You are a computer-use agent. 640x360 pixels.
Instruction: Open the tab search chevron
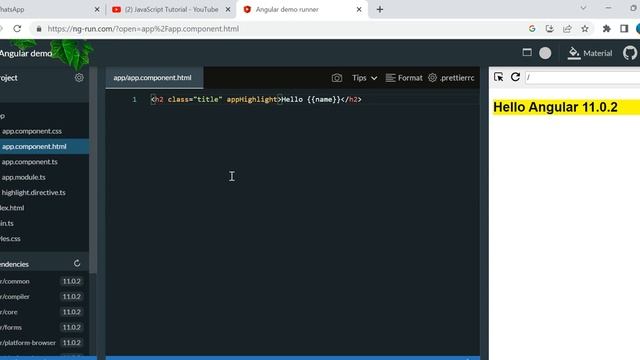(x=583, y=8)
